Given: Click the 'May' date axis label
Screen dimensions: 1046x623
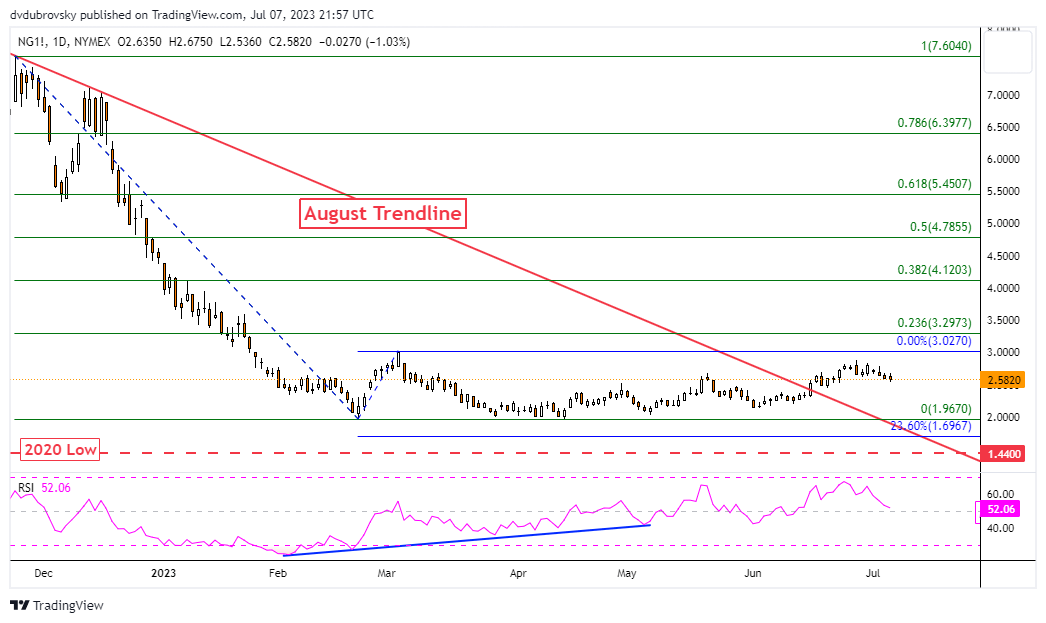Looking at the screenshot, I should pyautogui.click(x=626, y=573).
